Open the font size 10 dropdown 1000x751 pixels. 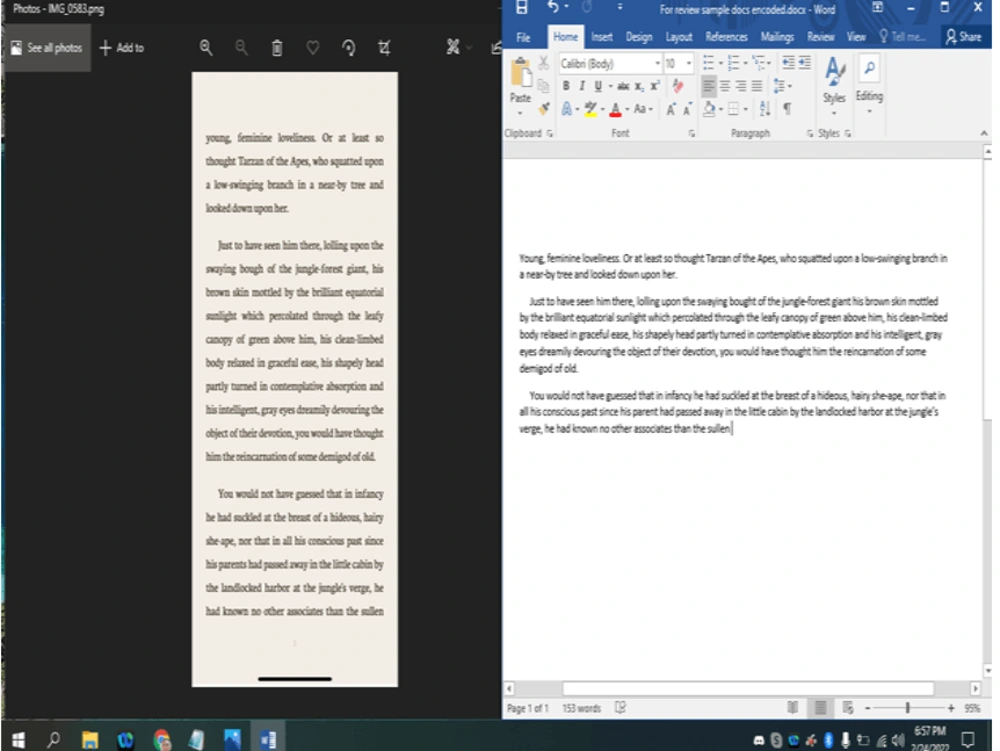coord(689,64)
